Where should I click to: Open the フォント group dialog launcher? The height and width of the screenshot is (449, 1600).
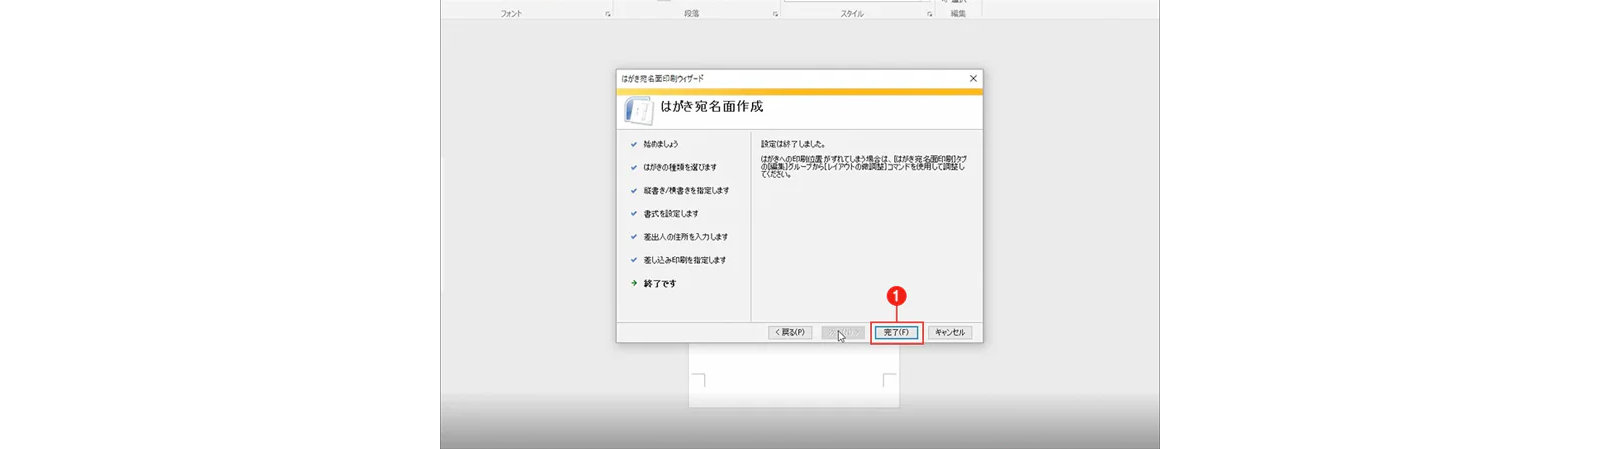tap(608, 14)
